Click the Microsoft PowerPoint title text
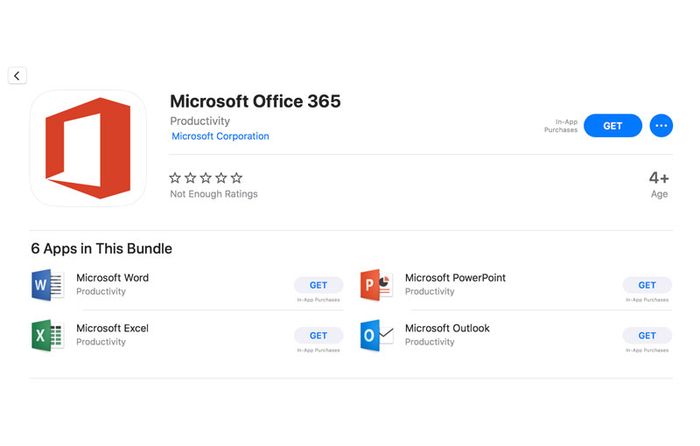This screenshot has width=700, height=446. point(455,278)
